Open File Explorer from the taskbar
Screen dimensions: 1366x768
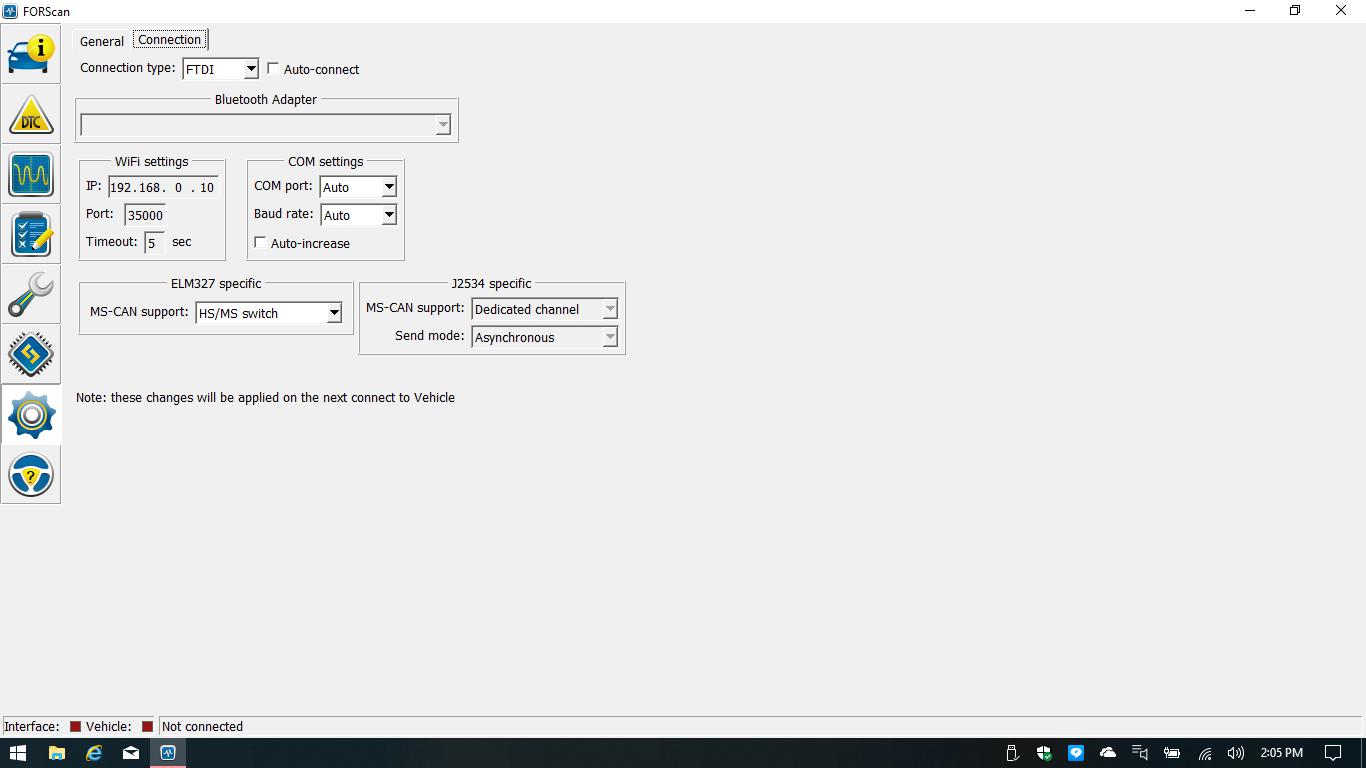click(x=56, y=753)
